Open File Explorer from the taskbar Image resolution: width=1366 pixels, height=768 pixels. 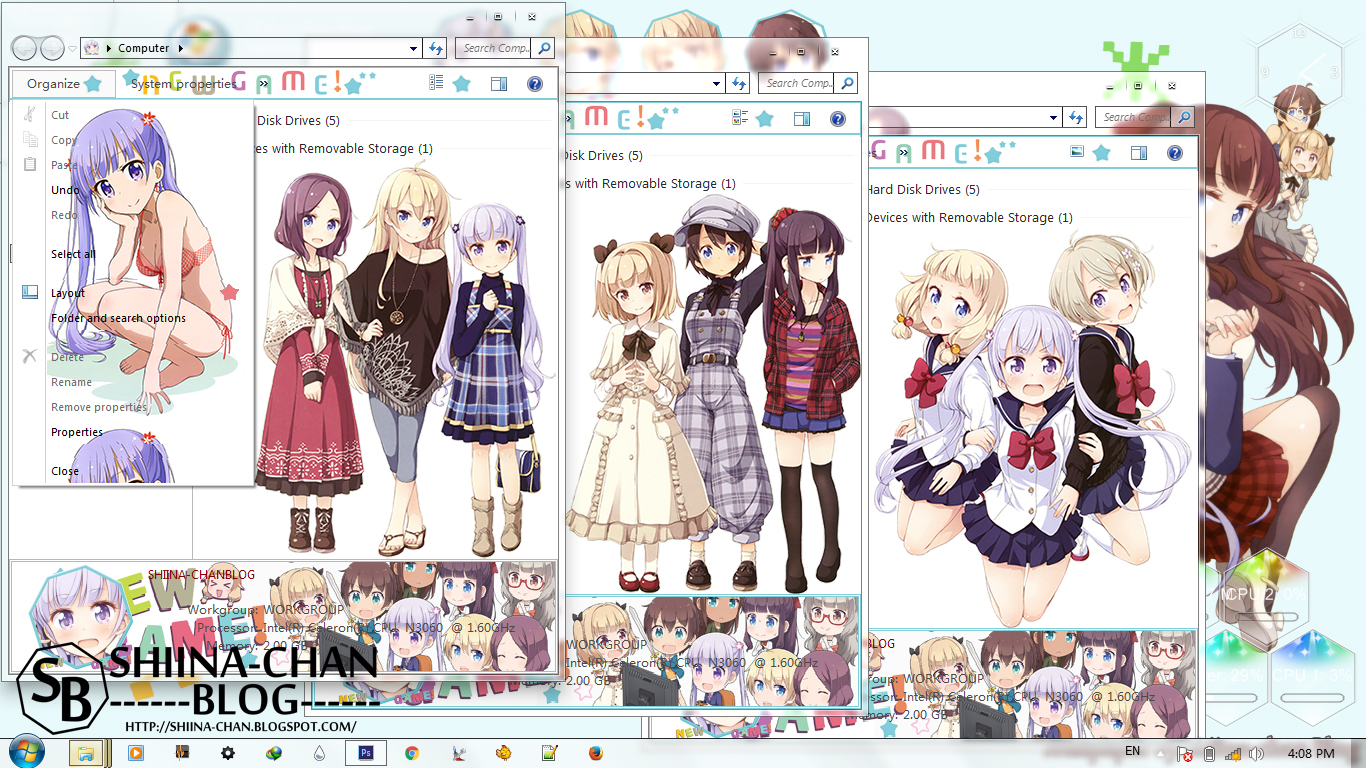pos(86,753)
